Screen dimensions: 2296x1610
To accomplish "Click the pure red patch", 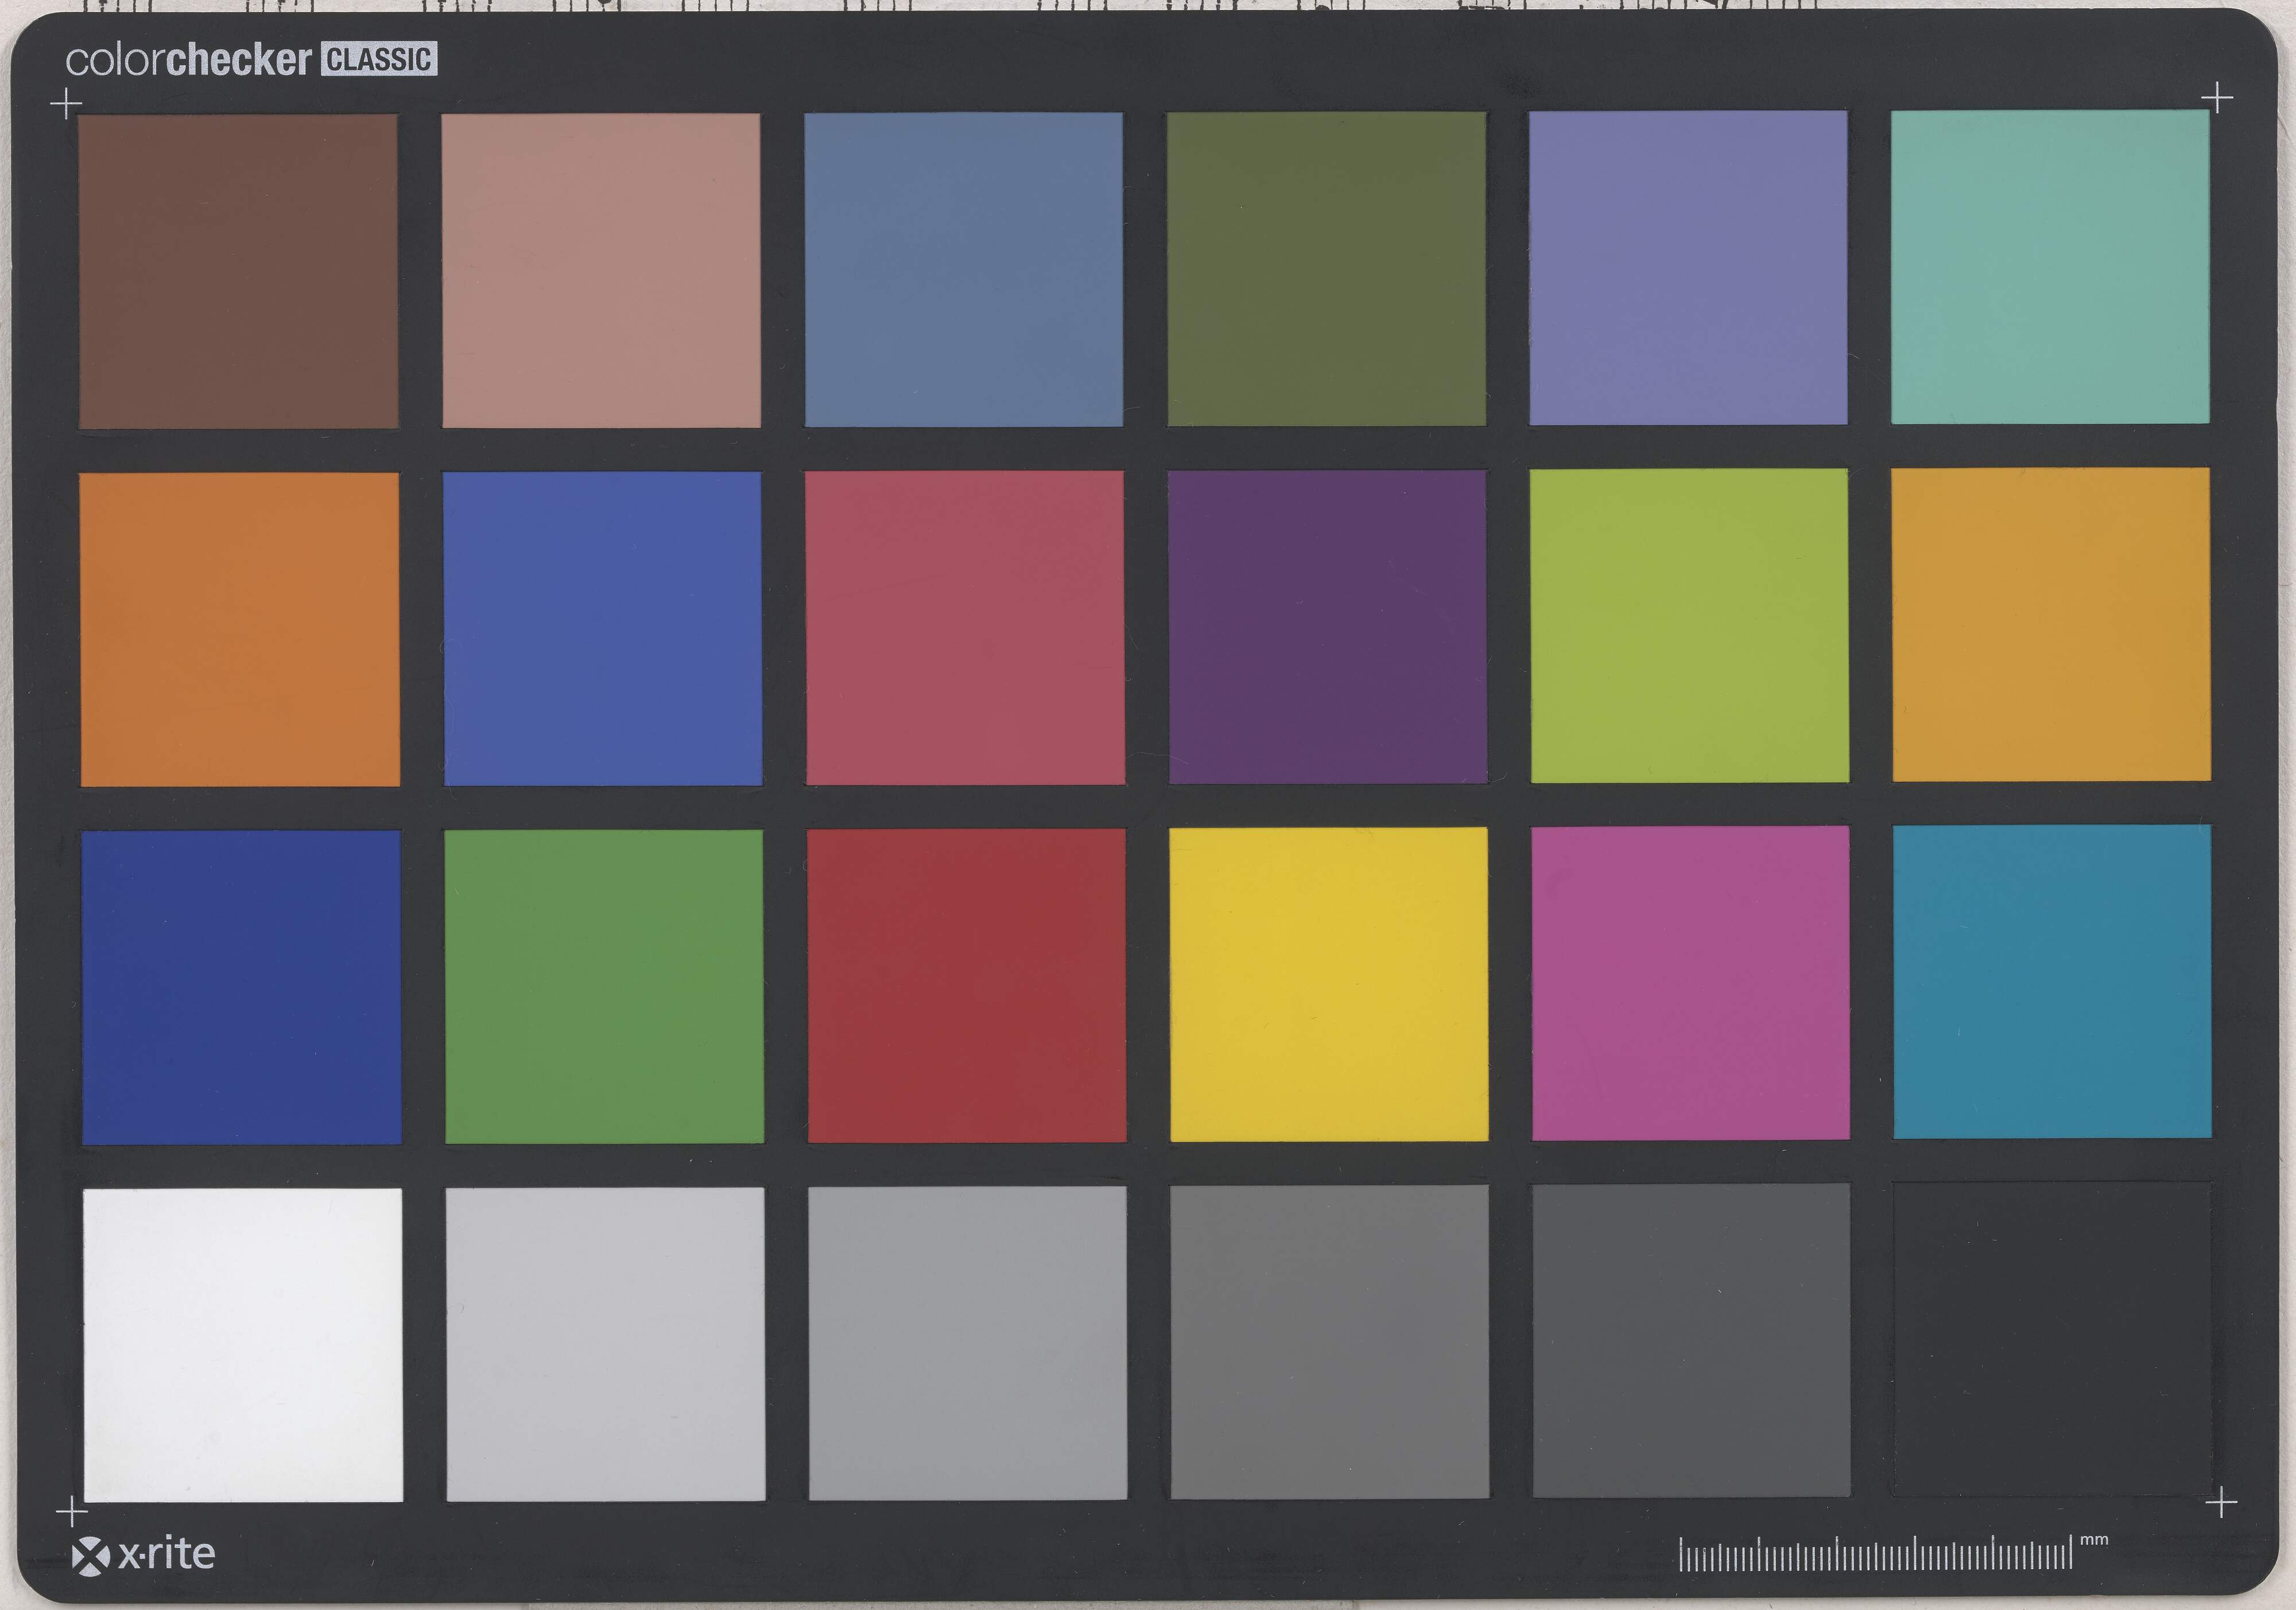I will point(966,985).
